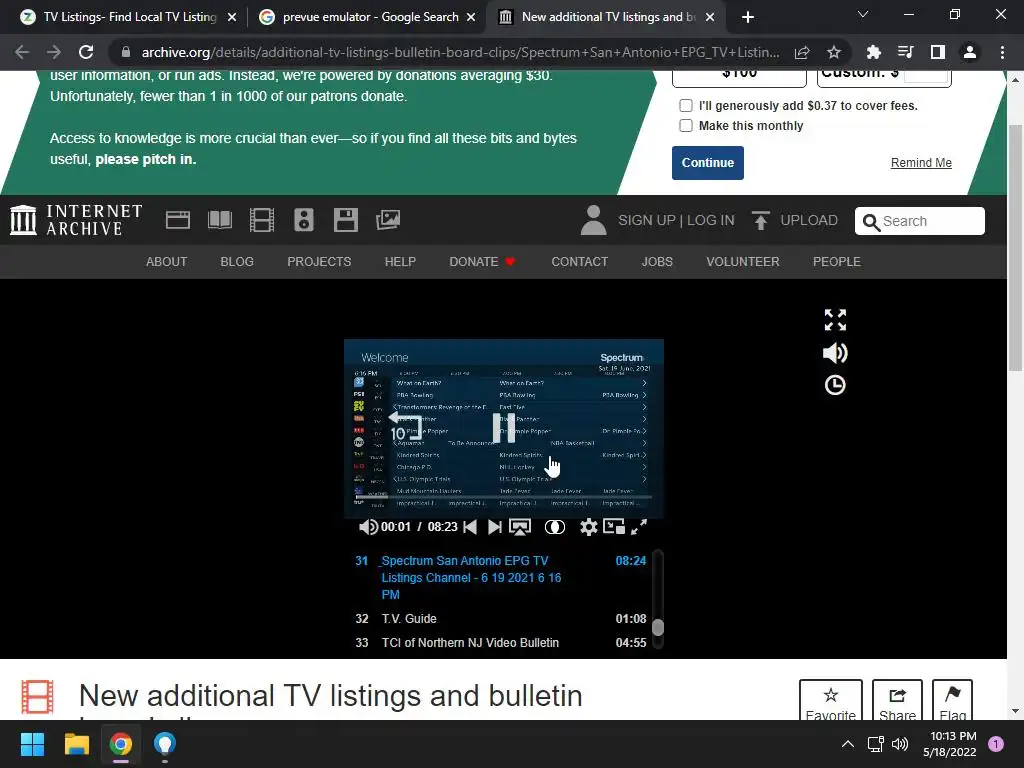Enter video fullscreen mode
Viewport: 1024px width, 768px height.
tap(639, 527)
